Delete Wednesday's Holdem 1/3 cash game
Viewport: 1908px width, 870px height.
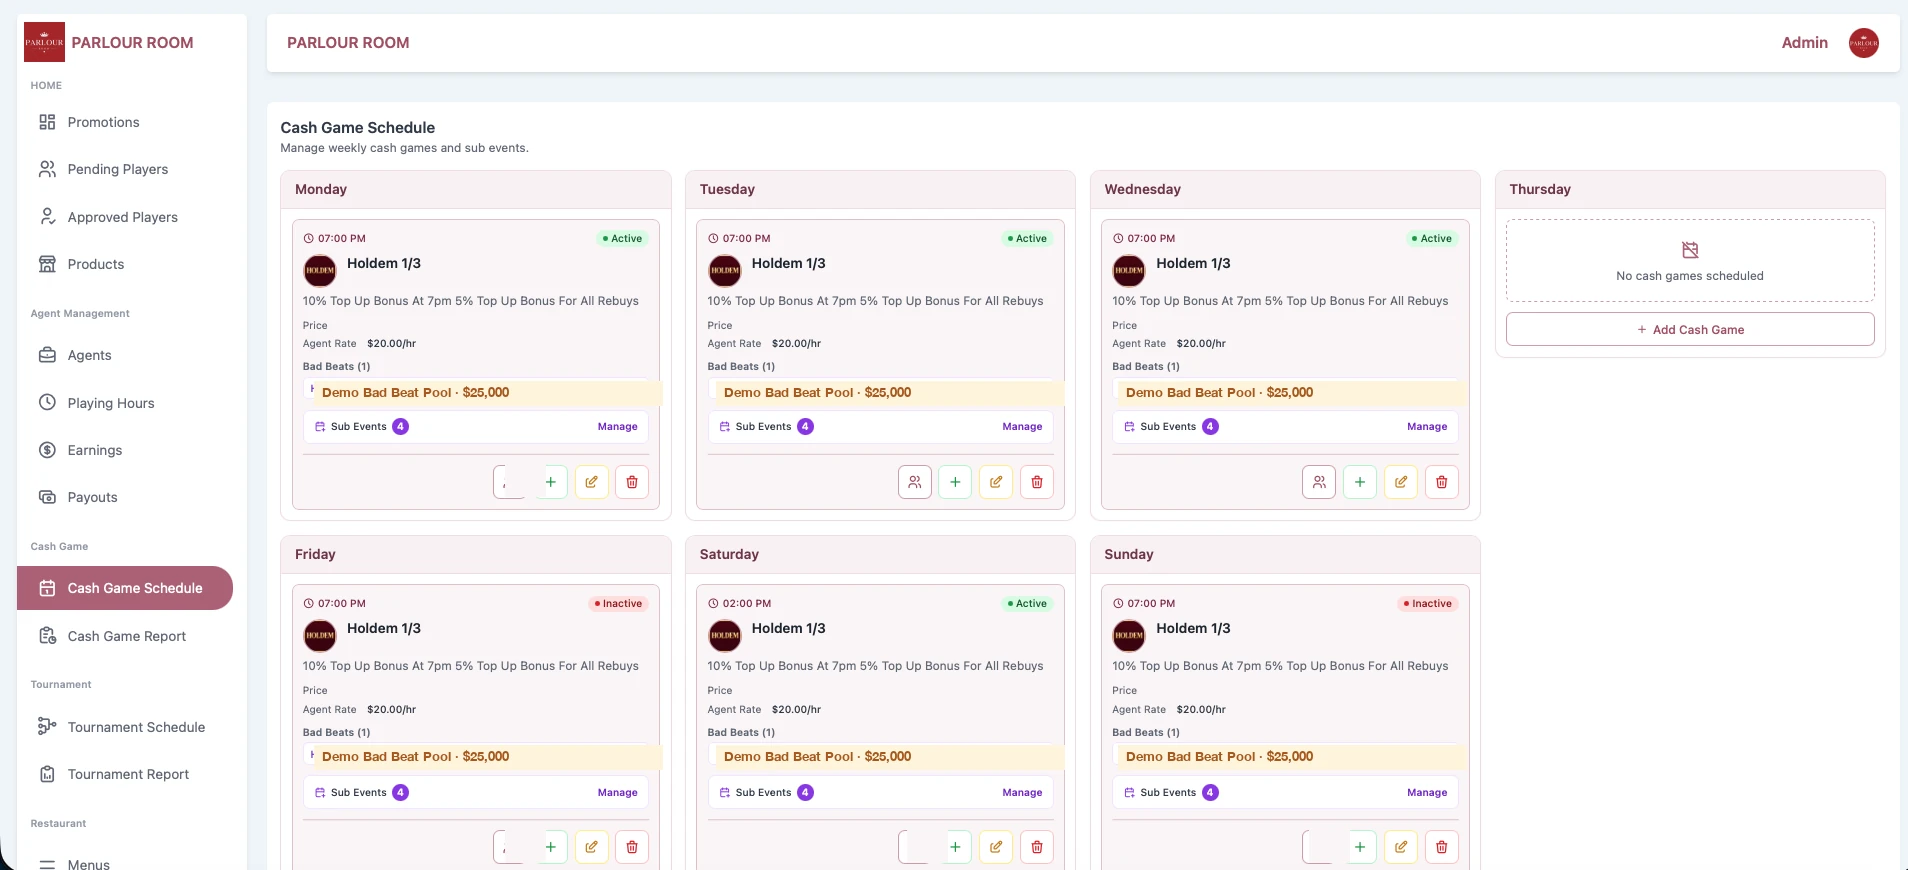[1441, 482]
